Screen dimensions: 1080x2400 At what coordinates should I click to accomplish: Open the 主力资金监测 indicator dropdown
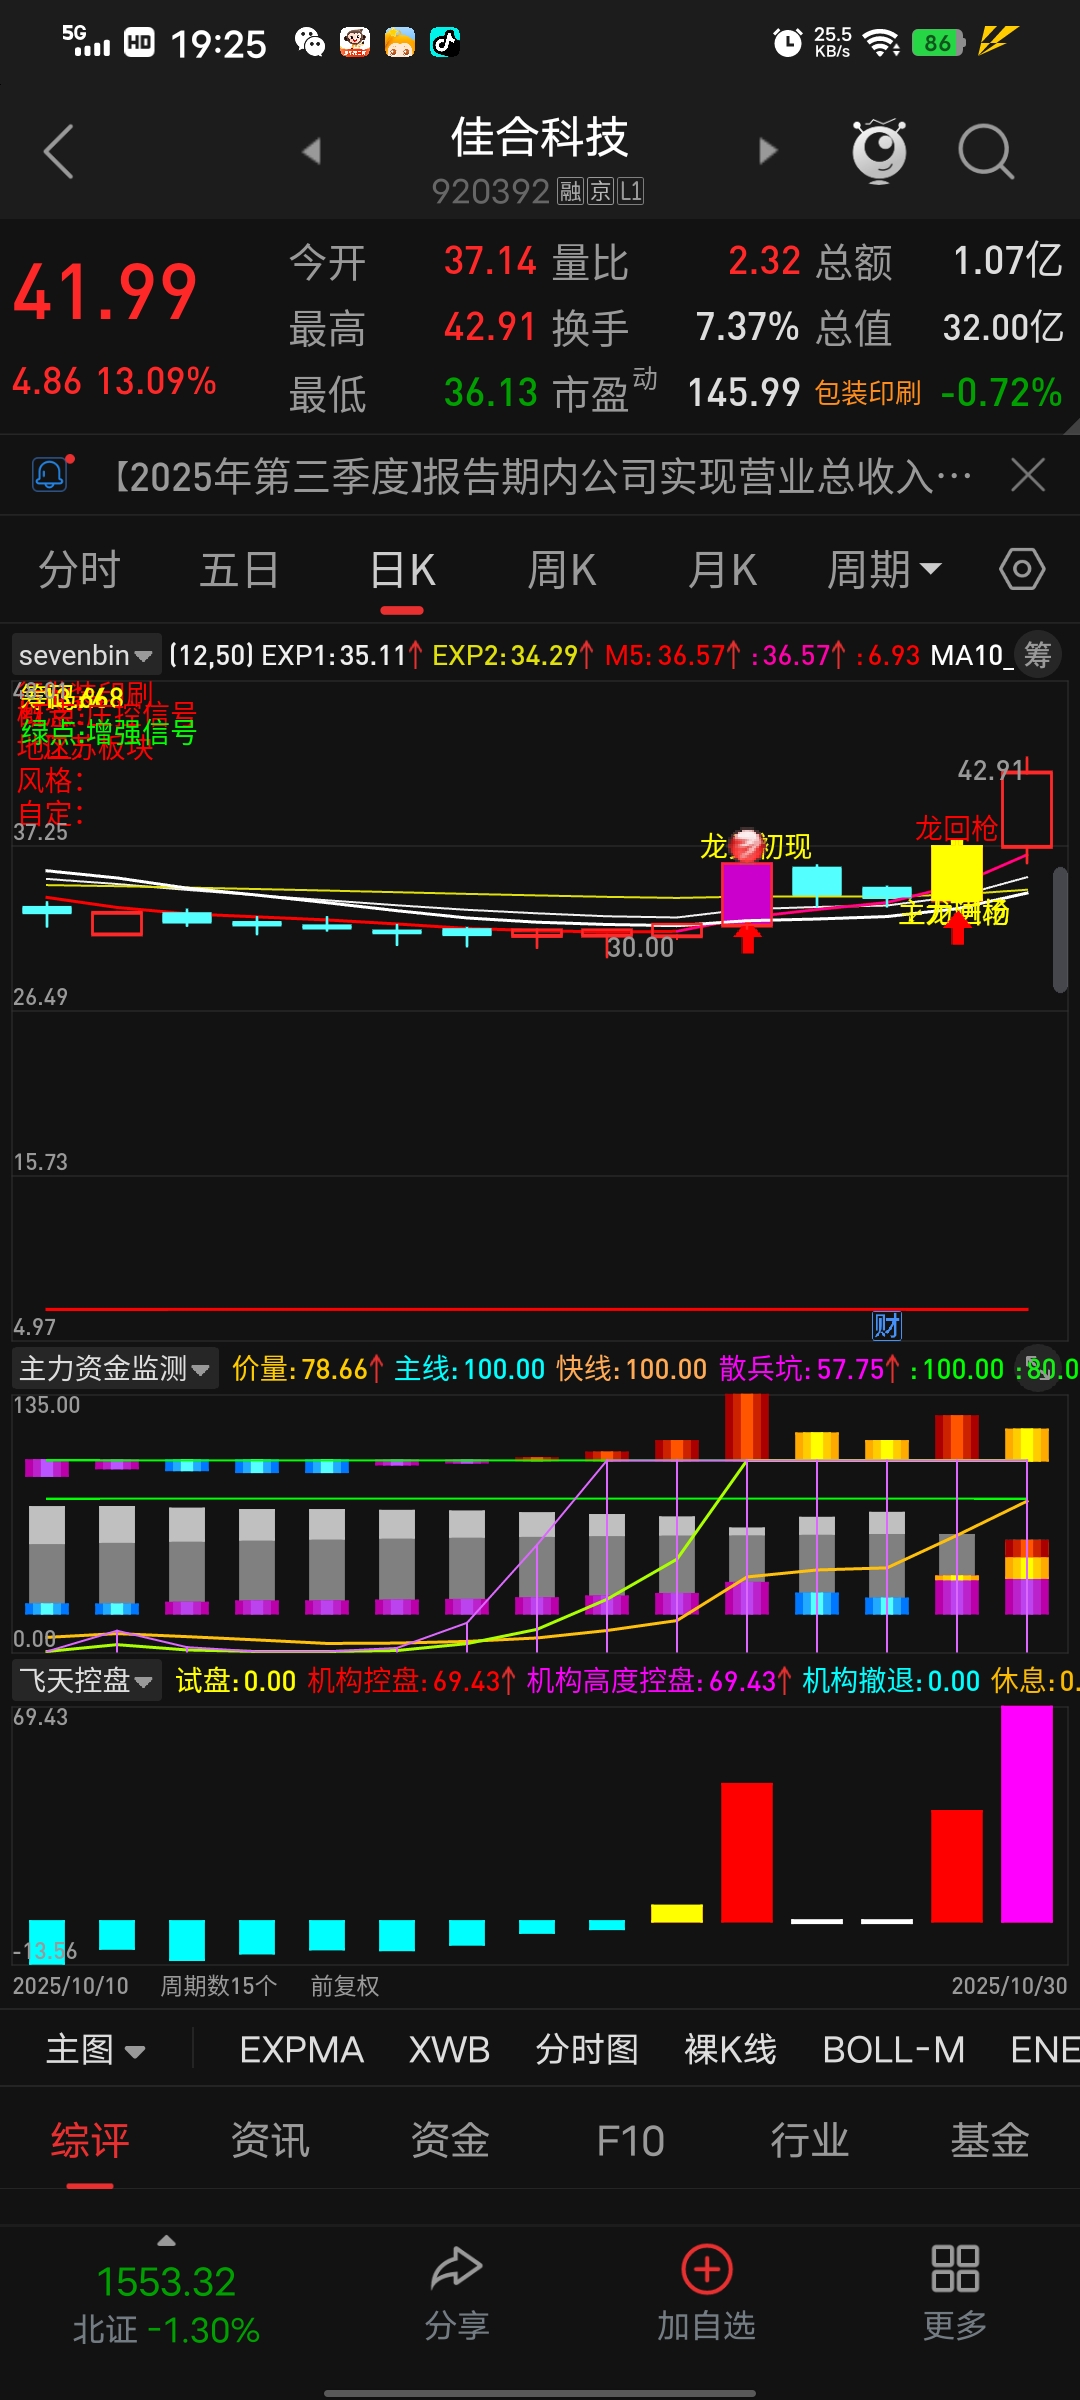click(115, 1368)
